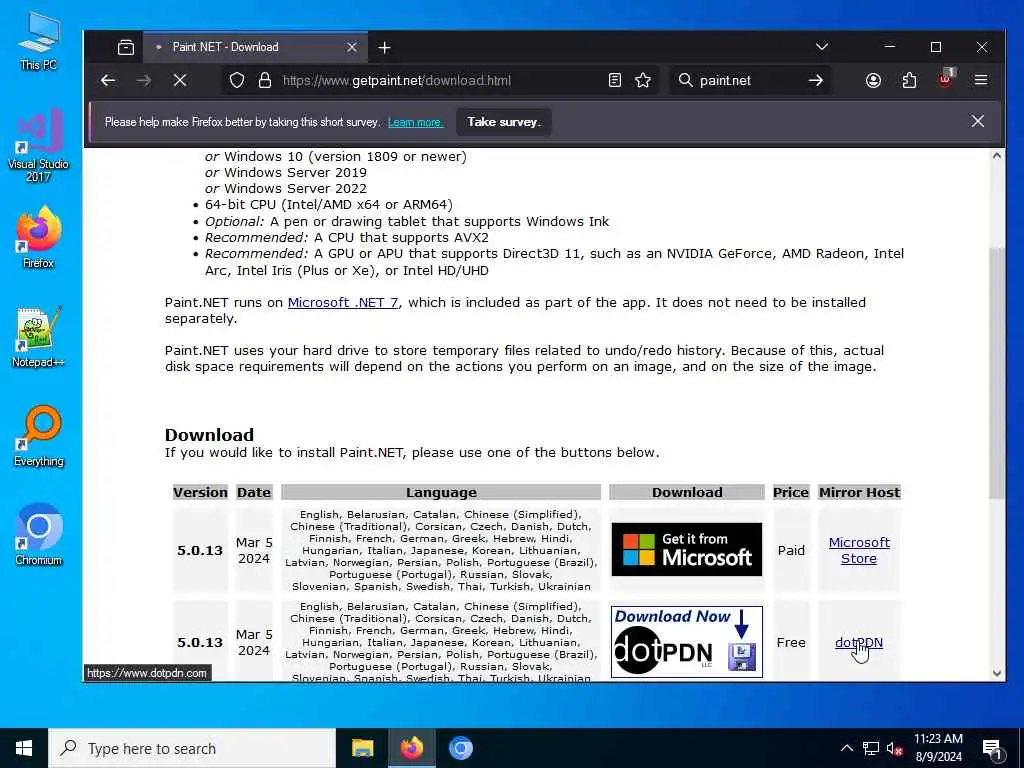The width and height of the screenshot is (1024, 768).
Task: Close the Paint.NET - Download tab
Action: click(x=351, y=47)
